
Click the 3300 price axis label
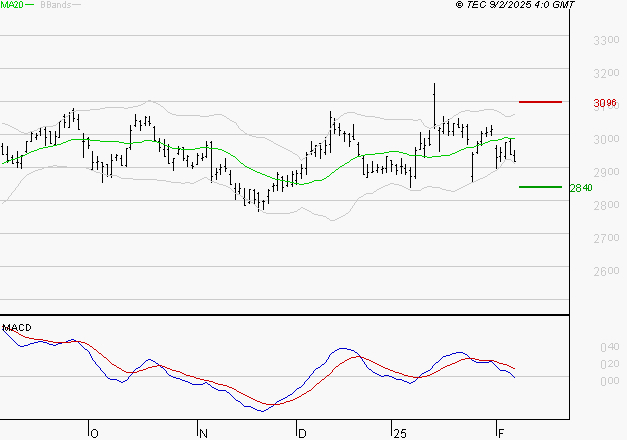pos(606,40)
